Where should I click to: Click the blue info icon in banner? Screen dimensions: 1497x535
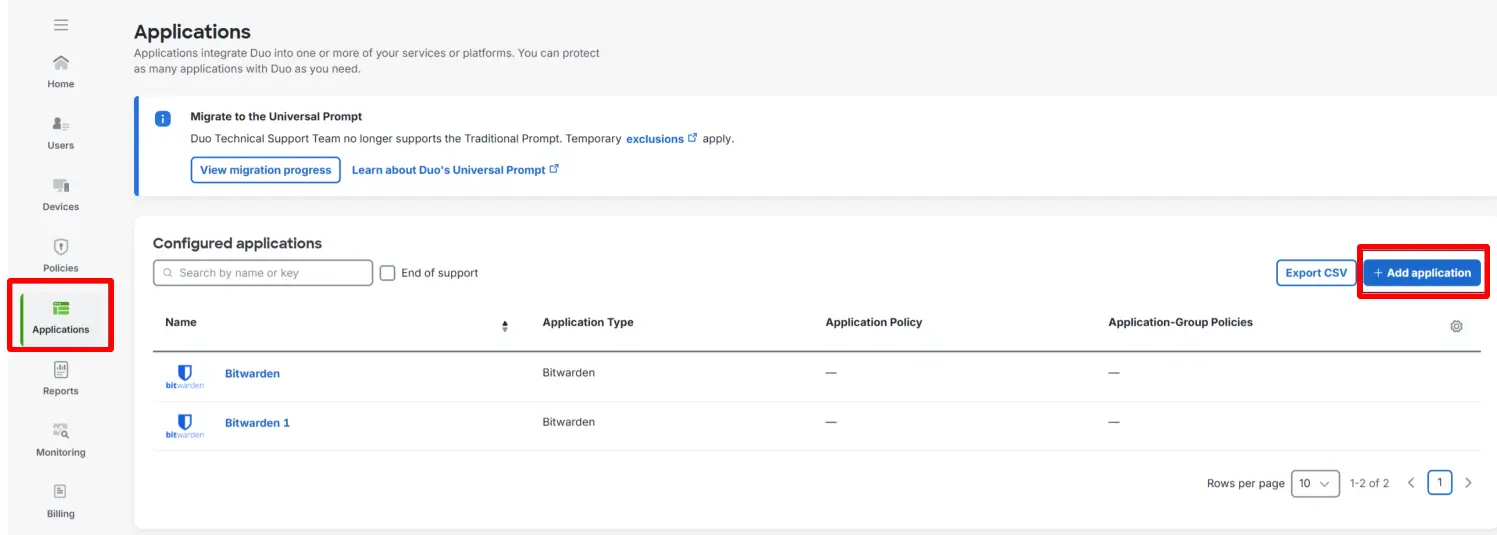(163, 119)
